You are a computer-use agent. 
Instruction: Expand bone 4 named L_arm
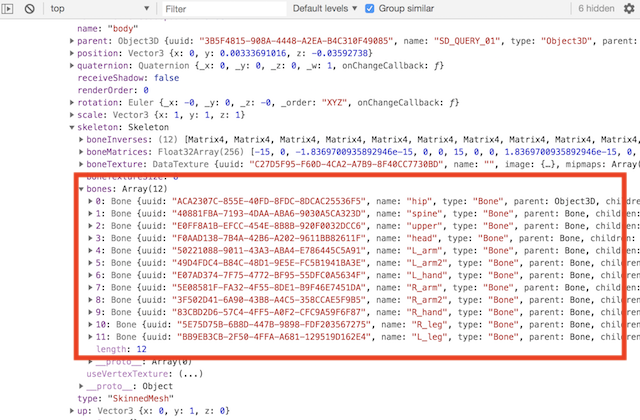tap(91, 251)
